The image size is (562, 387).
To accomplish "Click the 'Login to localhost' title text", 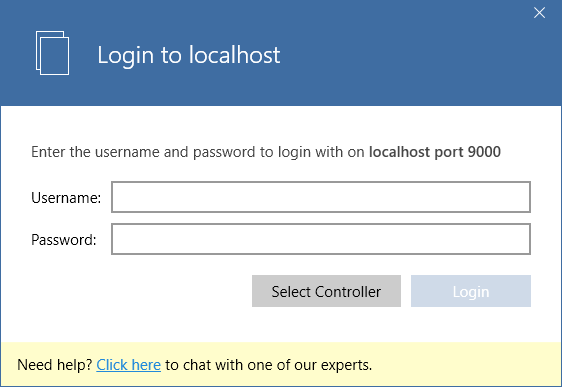I will [x=189, y=55].
